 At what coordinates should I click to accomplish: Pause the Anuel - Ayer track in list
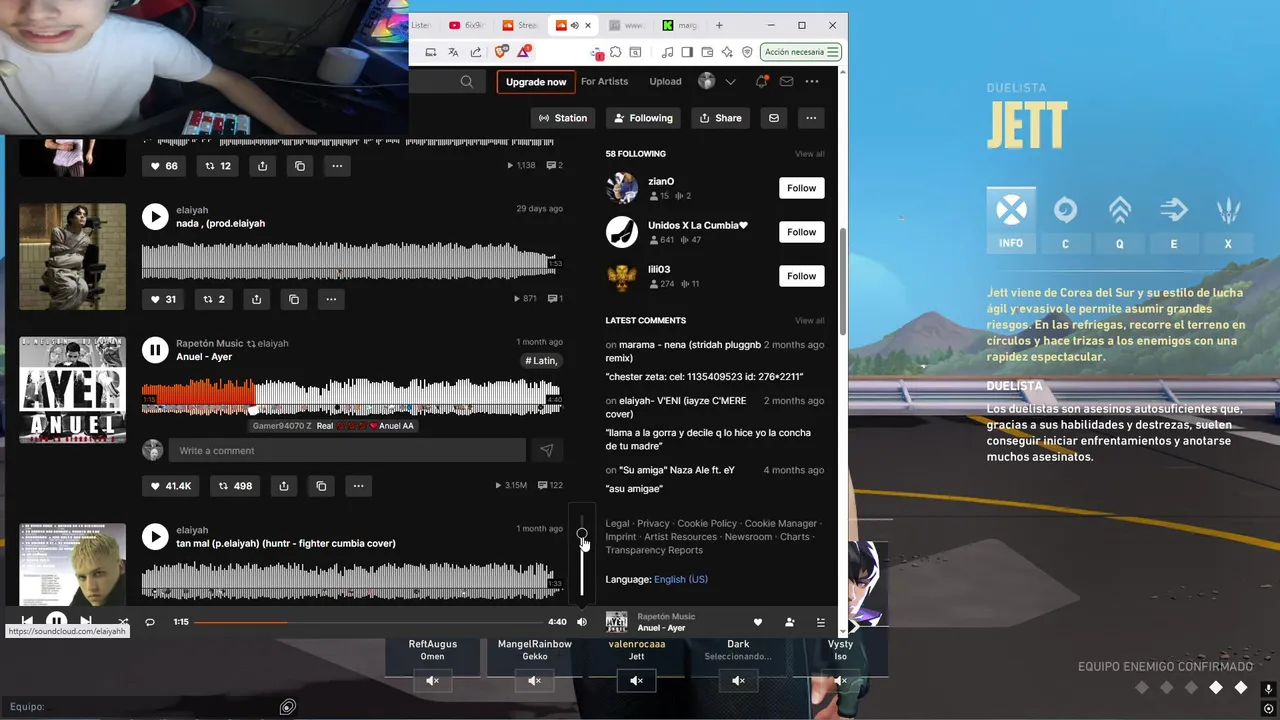pos(155,350)
